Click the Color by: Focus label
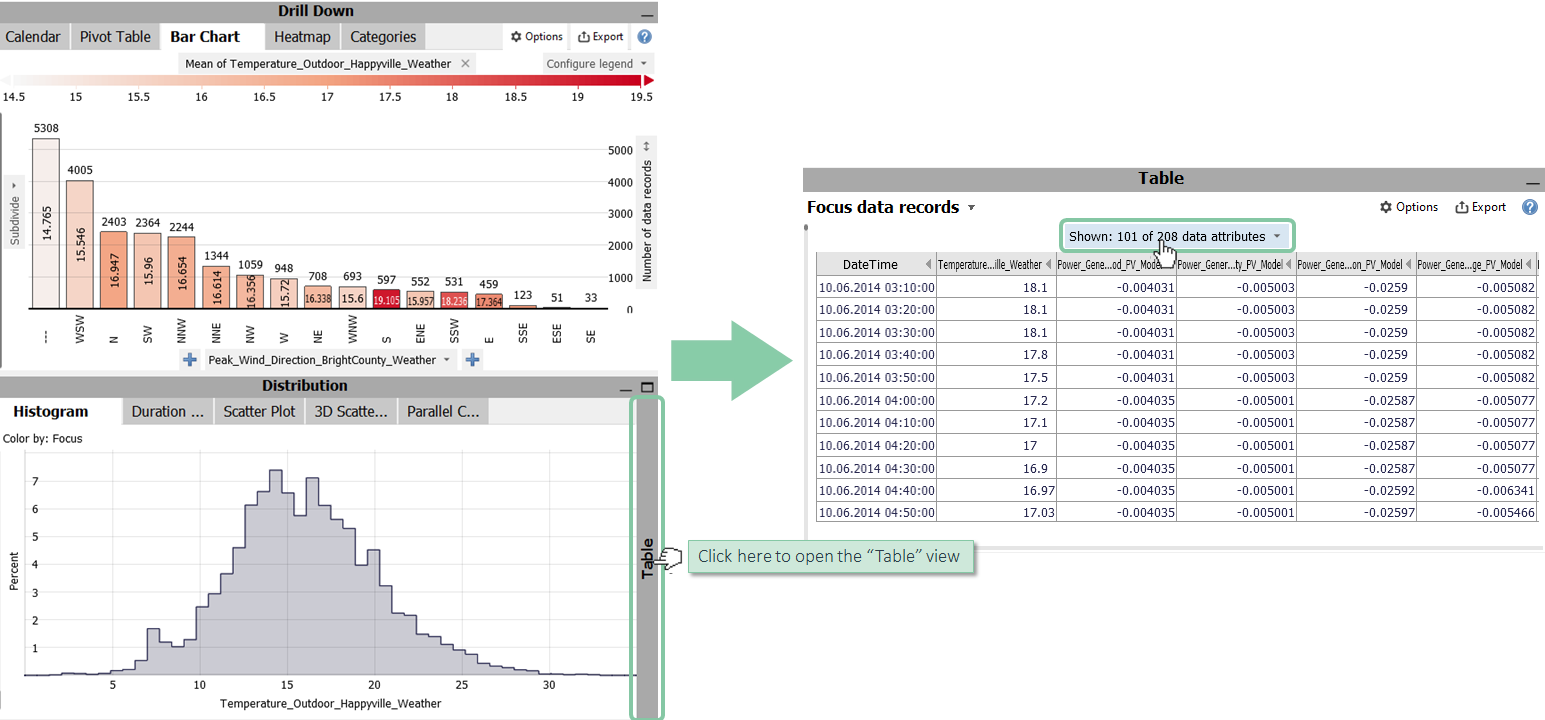The image size is (1545, 720). click(x=42, y=438)
